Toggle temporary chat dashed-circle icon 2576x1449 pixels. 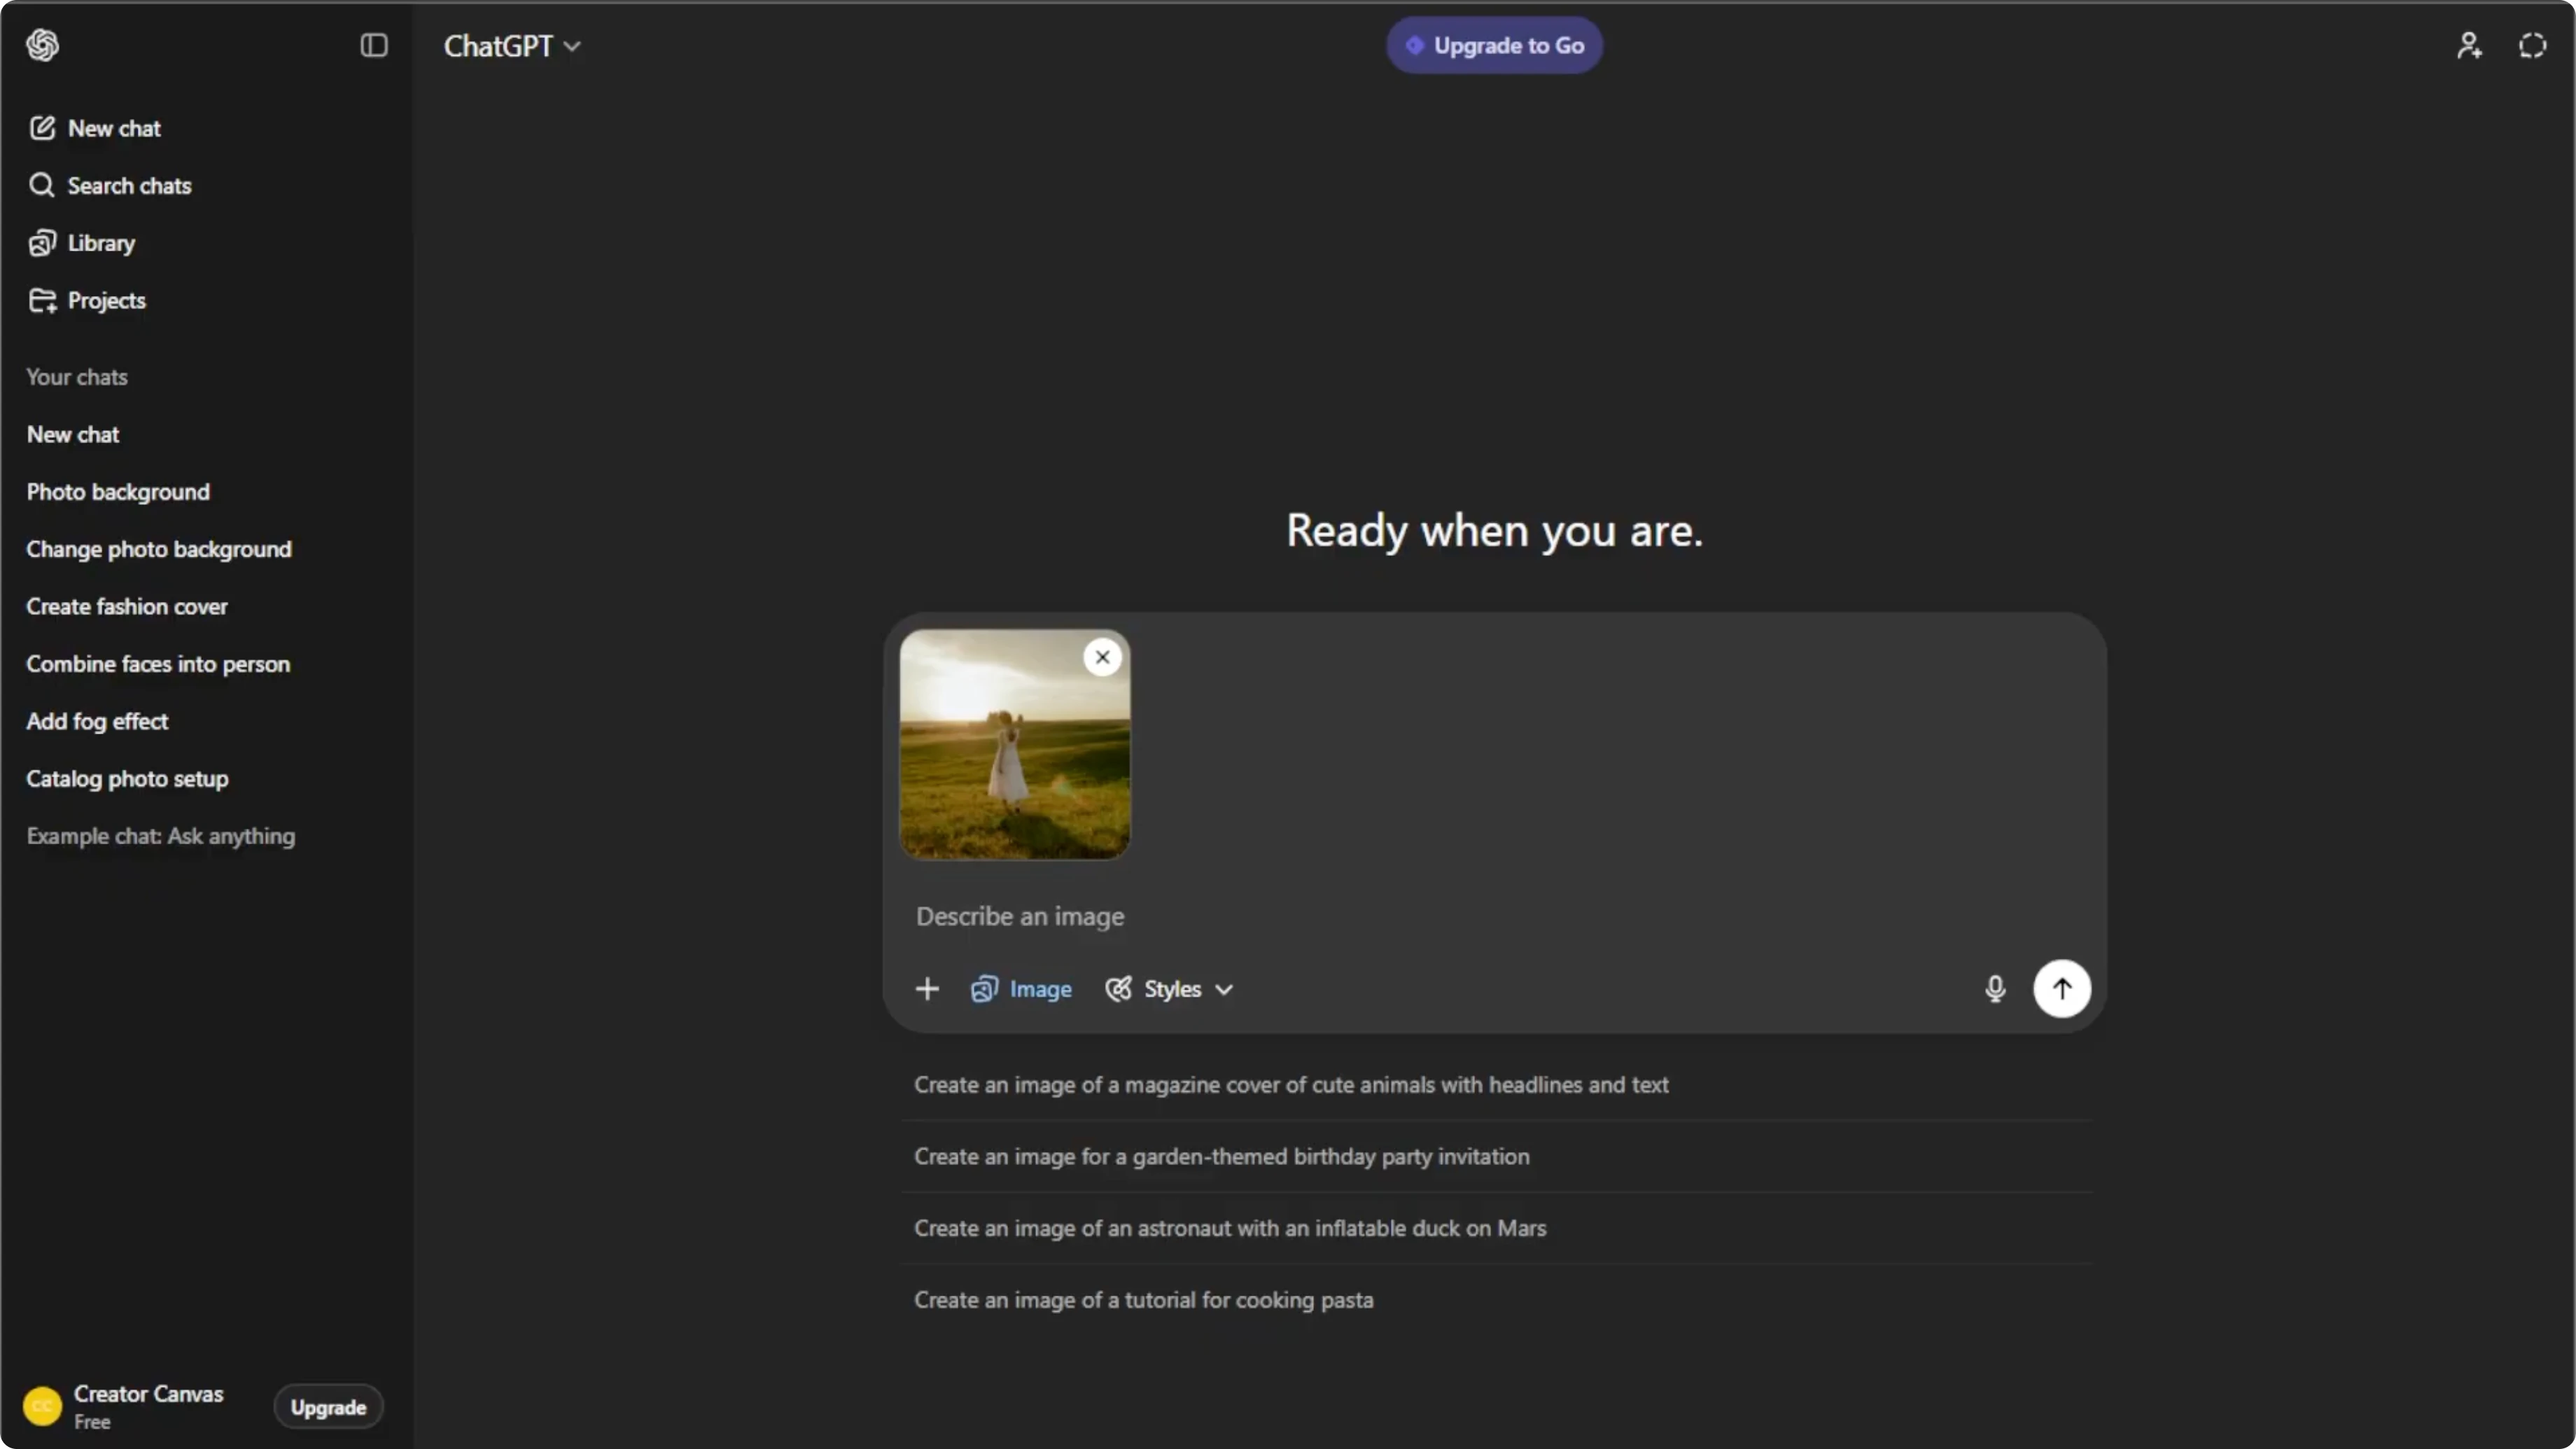pyautogui.click(x=2532, y=45)
